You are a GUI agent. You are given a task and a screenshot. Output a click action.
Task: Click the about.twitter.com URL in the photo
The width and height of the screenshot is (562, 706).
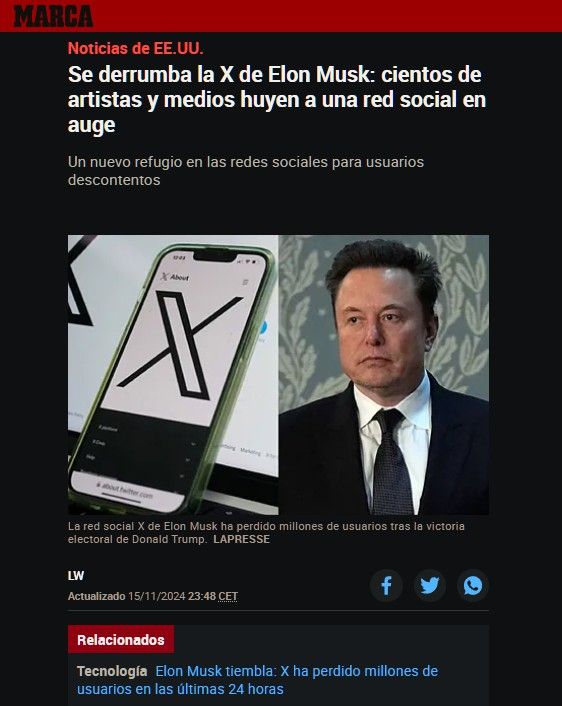pos(126,491)
